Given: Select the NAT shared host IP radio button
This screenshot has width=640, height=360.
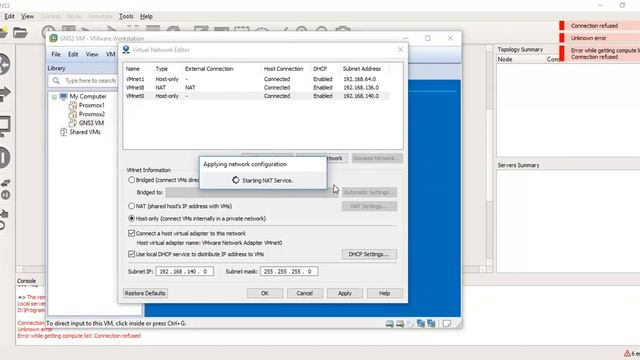Looking at the screenshot, I should click(131, 206).
